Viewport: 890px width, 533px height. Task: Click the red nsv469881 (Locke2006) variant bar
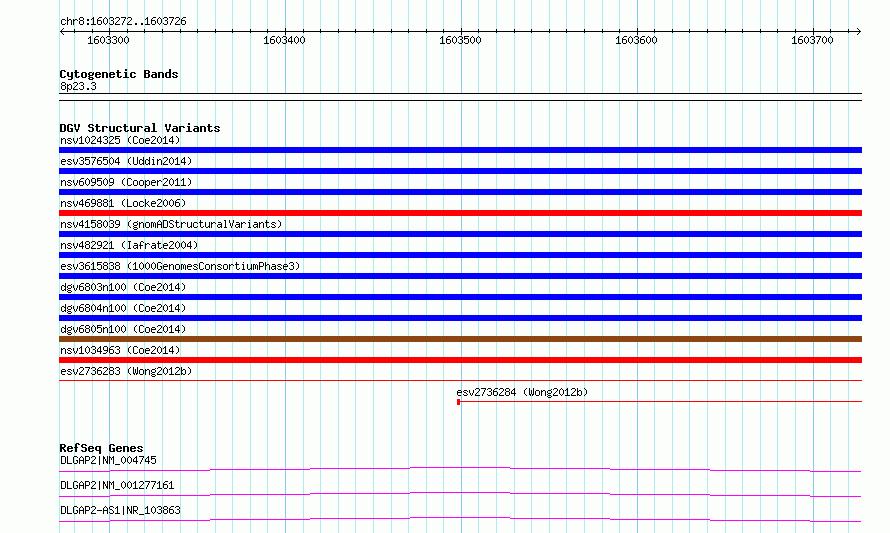pos(460,213)
